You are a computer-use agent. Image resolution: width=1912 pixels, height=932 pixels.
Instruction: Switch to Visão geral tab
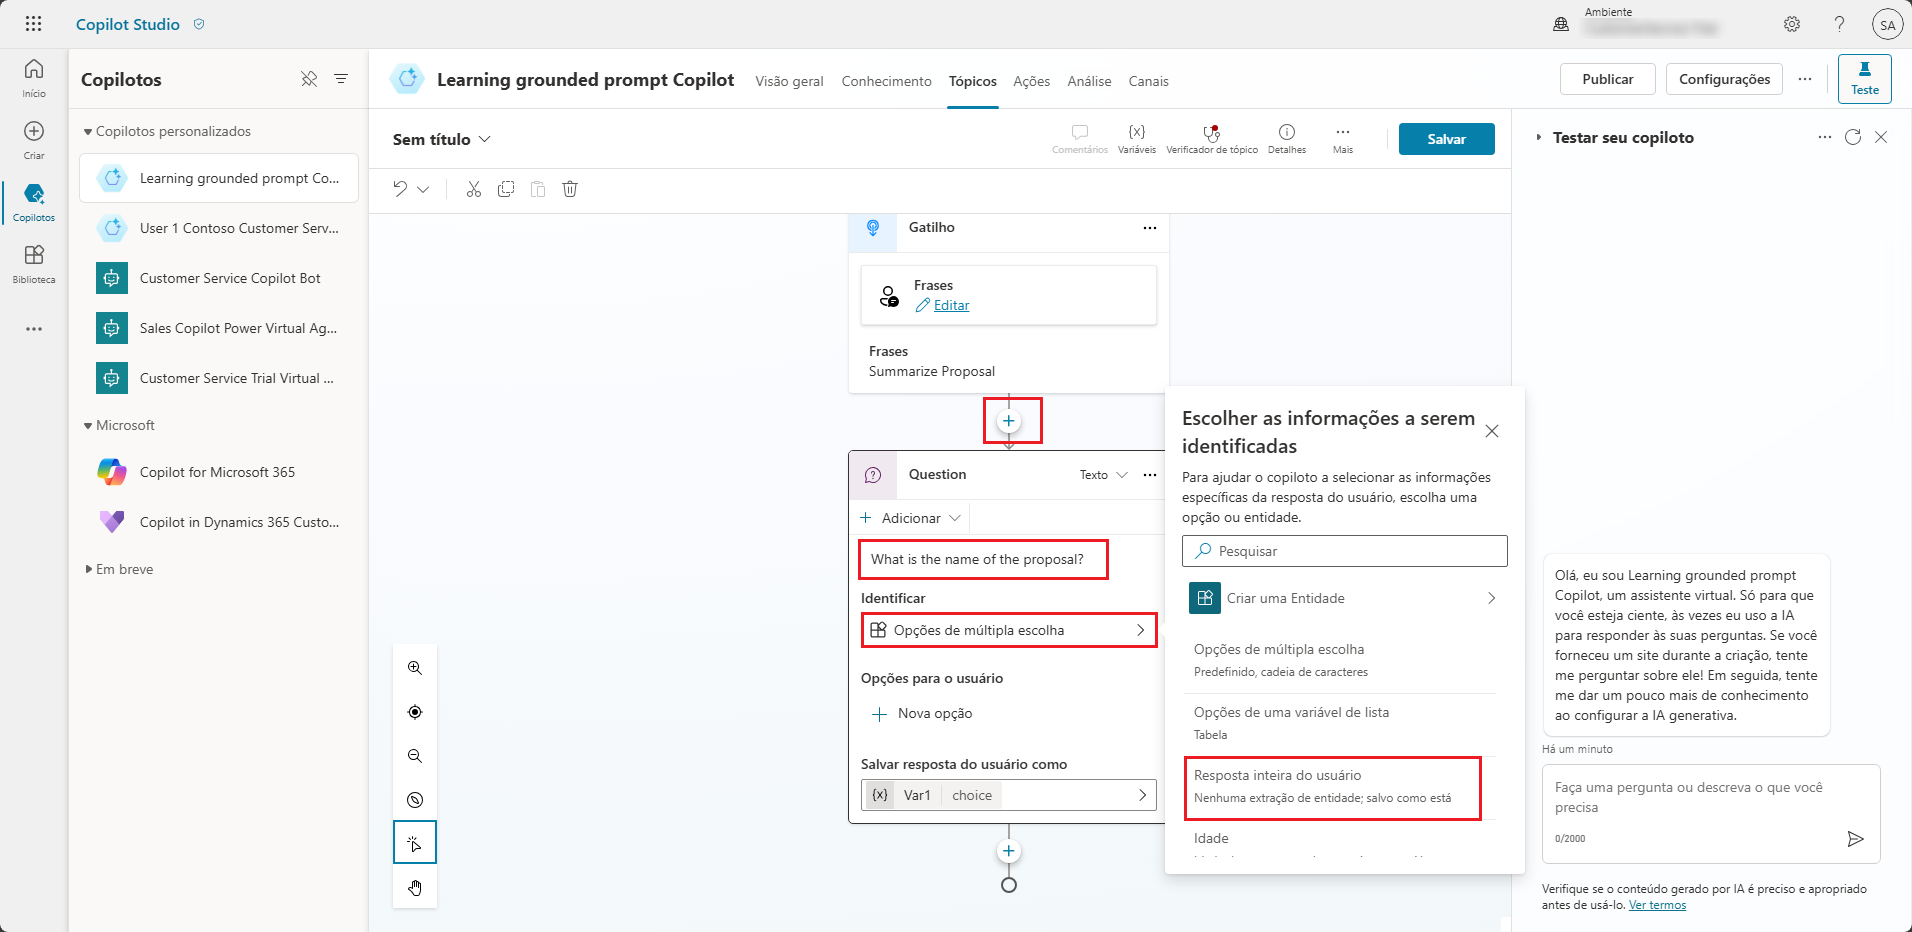pos(789,81)
